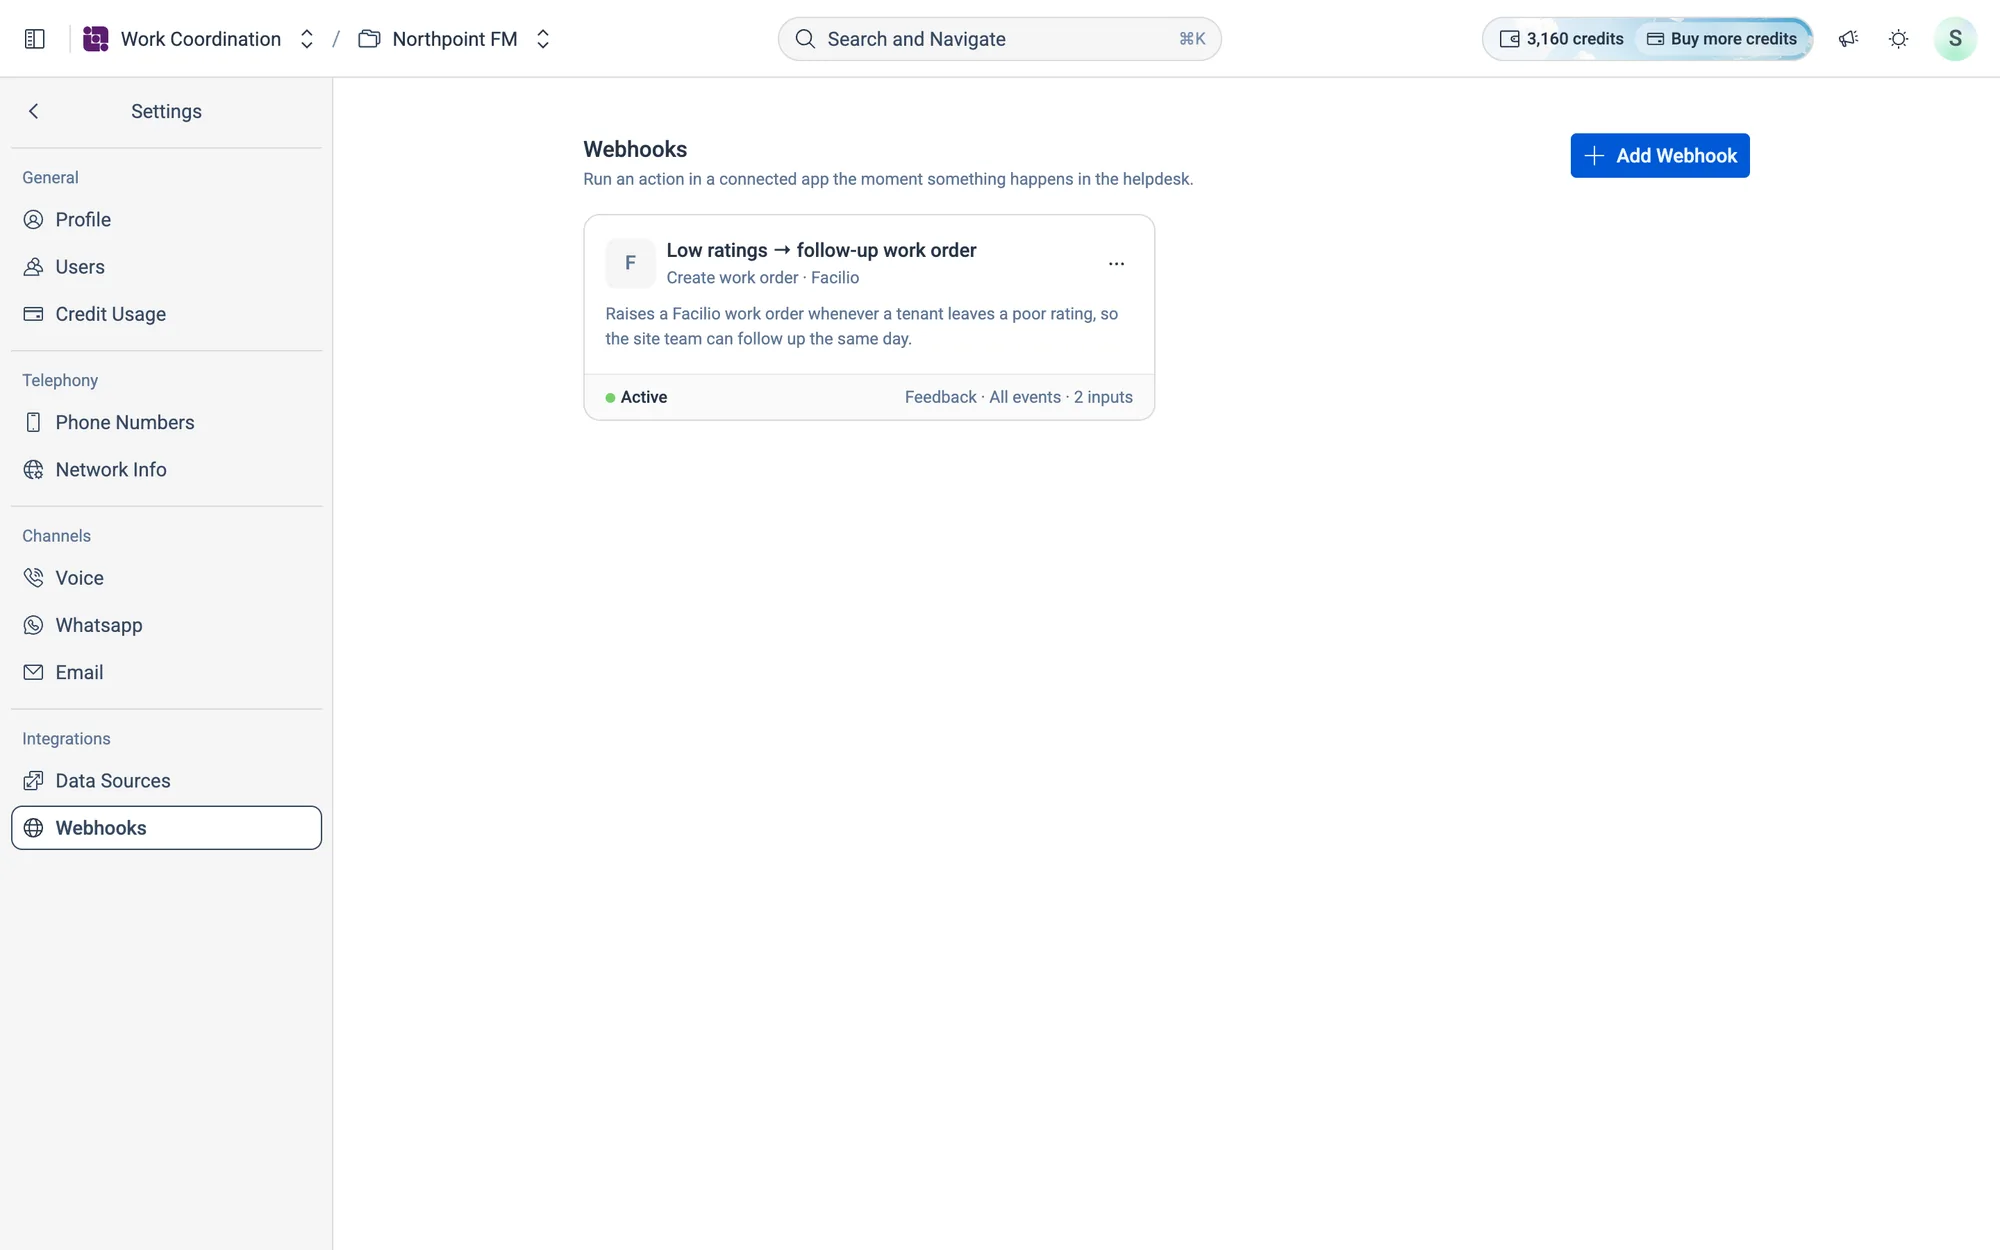The image size is (2000, 1250).
Task: Open Users settings
Action: [166, 267]
